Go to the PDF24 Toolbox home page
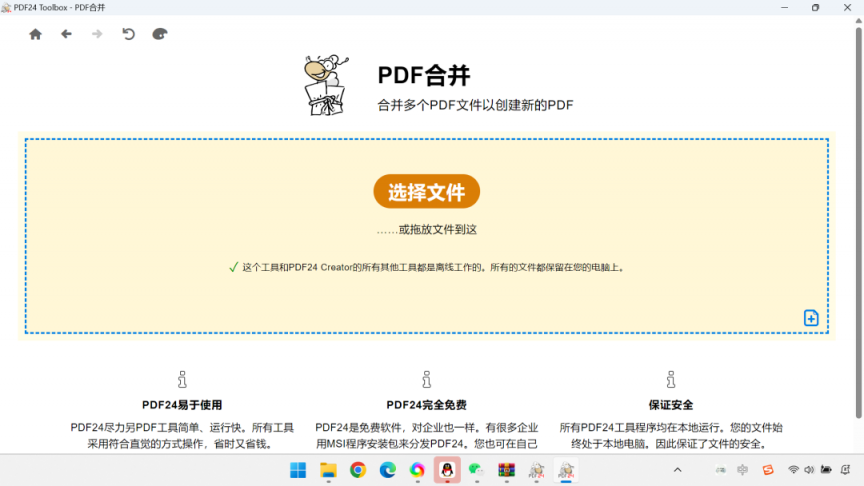This screenshot has width=864, height=486. click(x=36, y=34)
